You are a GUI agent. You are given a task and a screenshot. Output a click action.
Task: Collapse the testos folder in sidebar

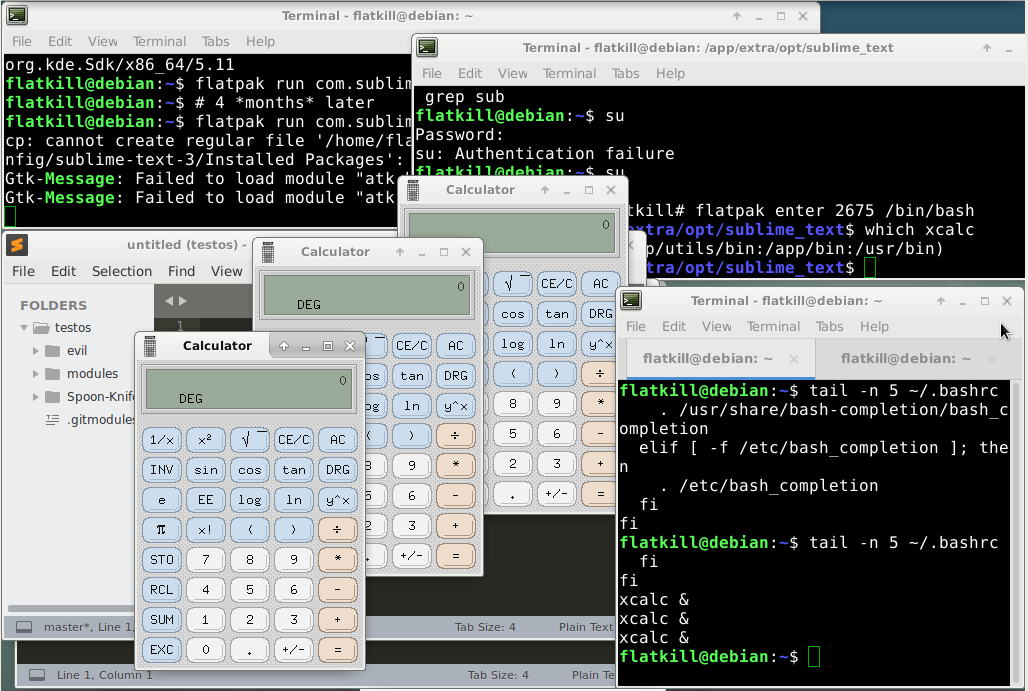24,328
